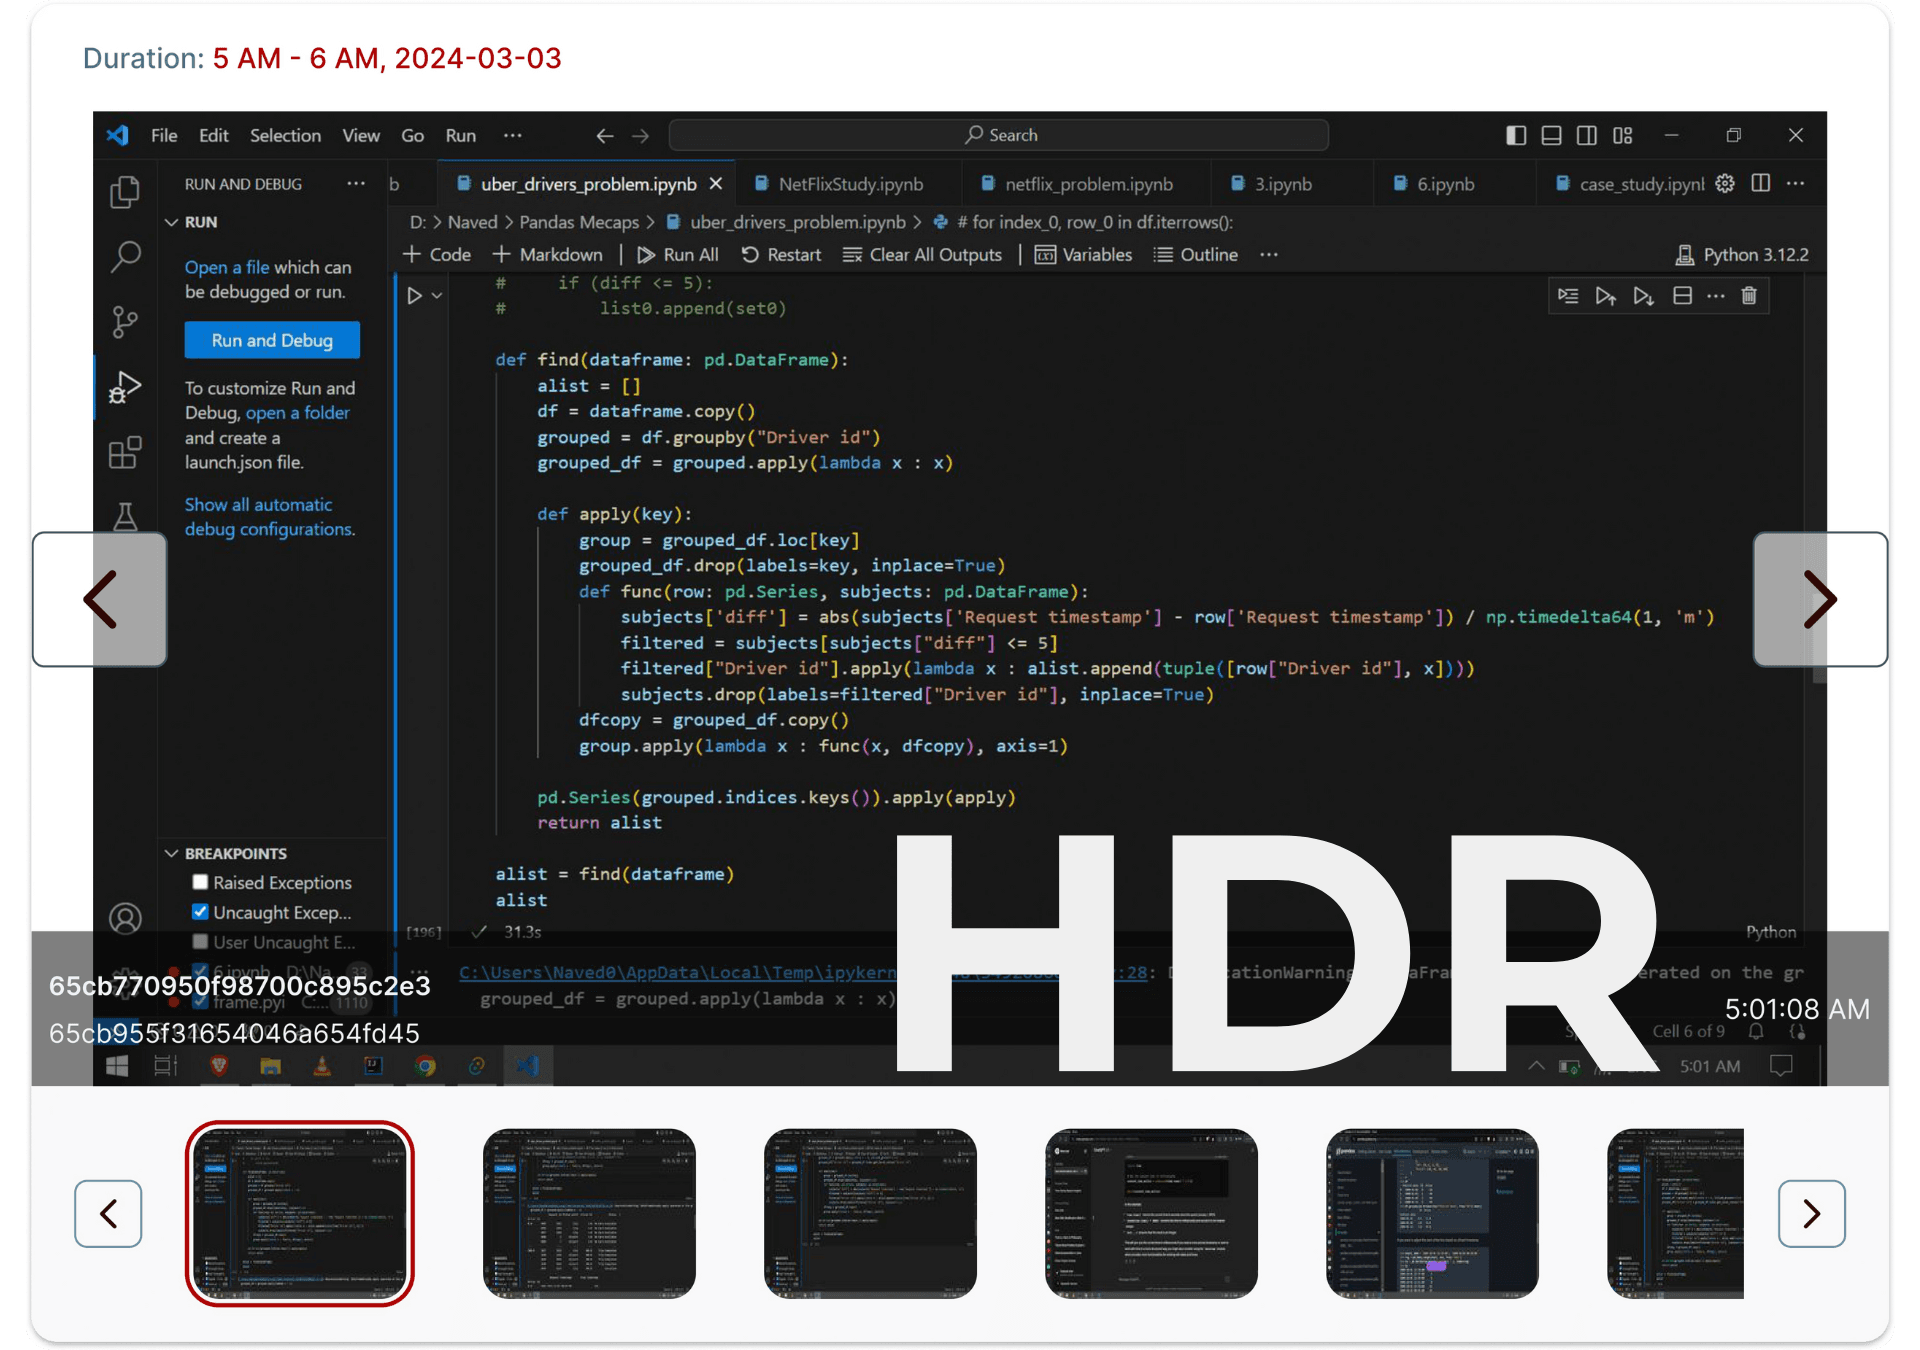Open the View menu

point(361,135)
